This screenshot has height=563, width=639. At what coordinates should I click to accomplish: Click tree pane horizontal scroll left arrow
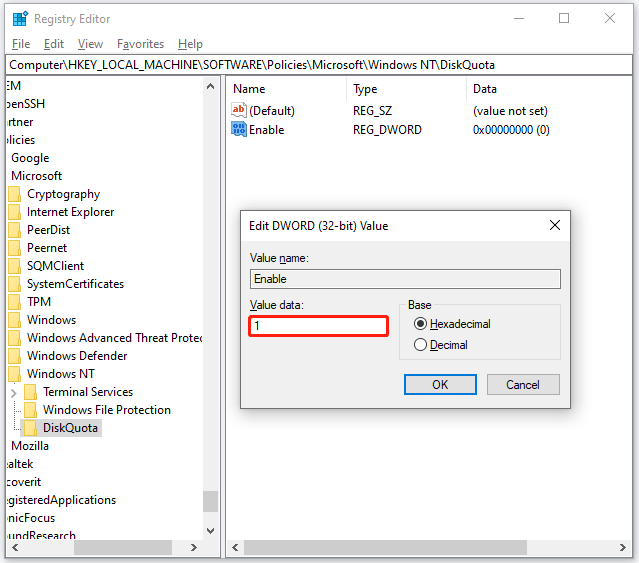pyautogui.click(x=15, y=548)
